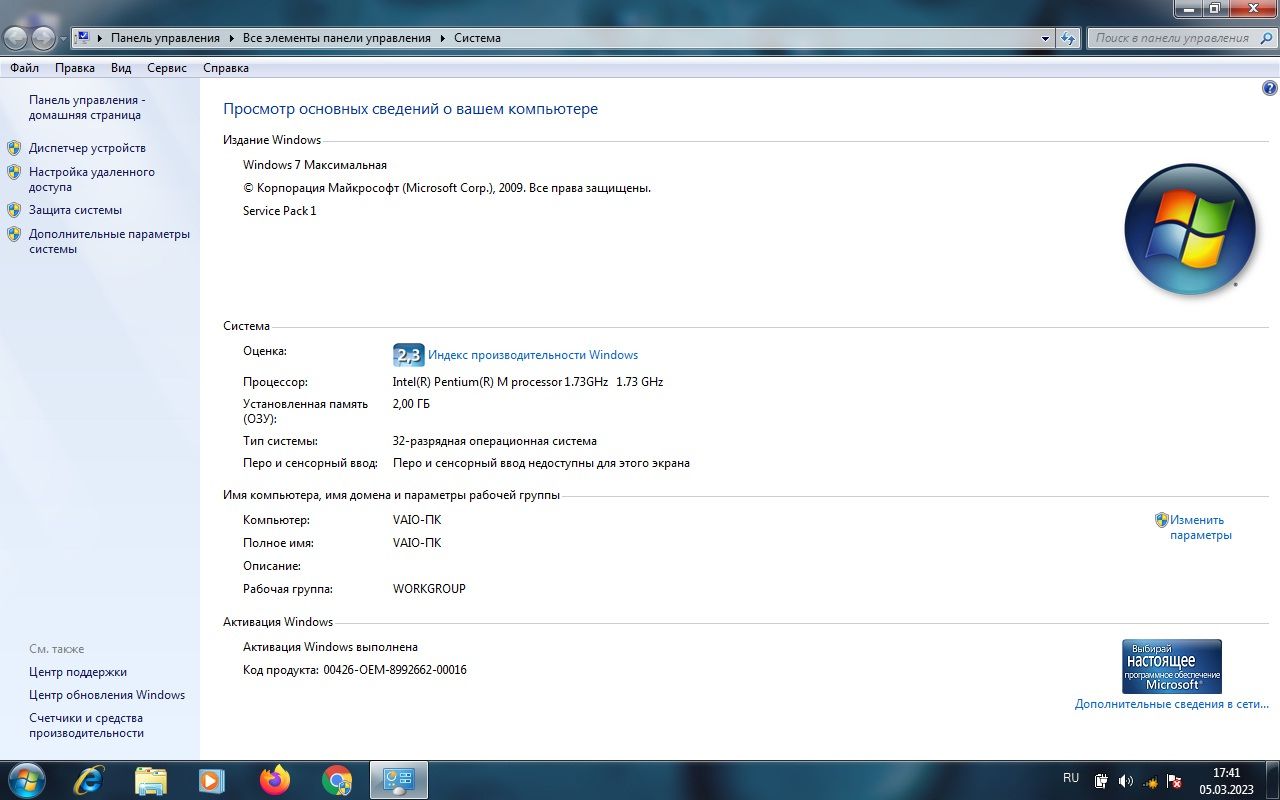Click the power plug tray icon
Viewport: 1280px width, 800px height.
(x=1101, y=780)
